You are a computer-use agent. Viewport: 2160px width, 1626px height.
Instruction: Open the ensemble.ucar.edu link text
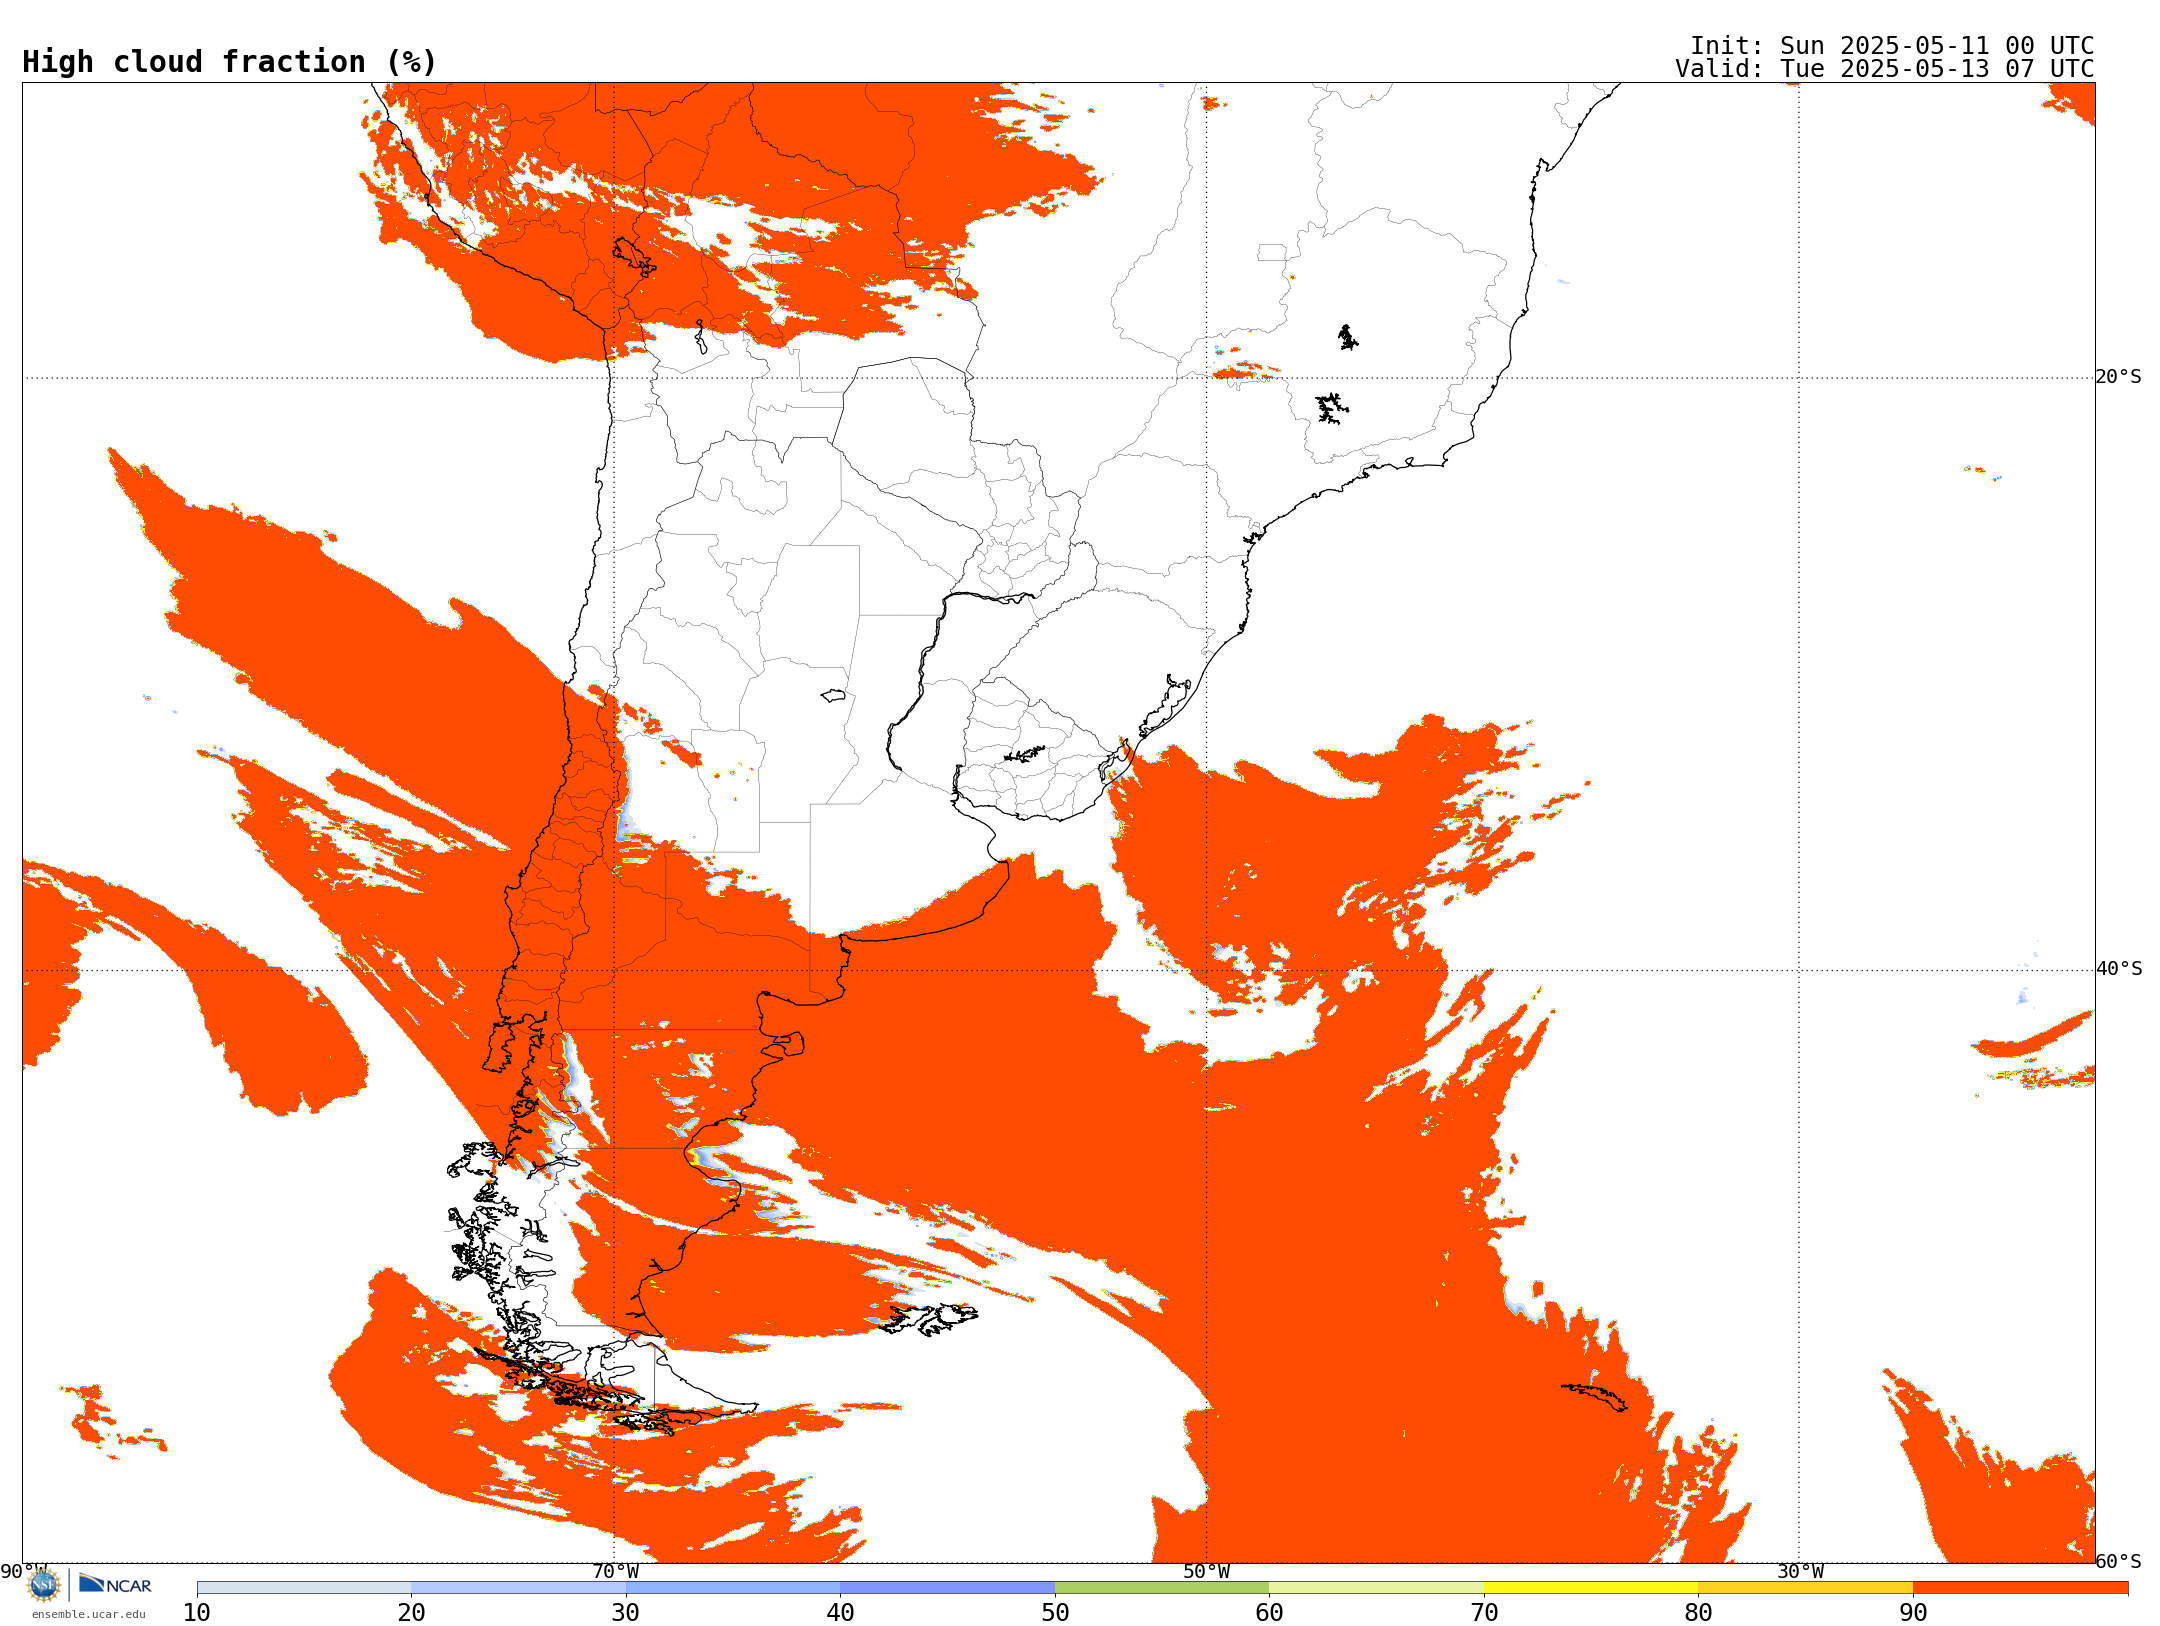tap(89, 1614)
